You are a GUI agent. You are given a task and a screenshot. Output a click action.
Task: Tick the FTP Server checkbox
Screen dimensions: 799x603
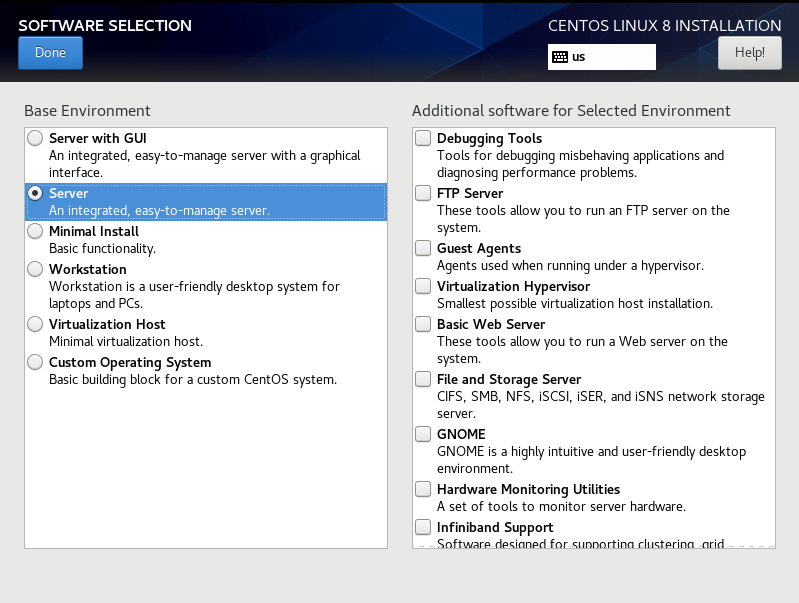coord(423,193)
